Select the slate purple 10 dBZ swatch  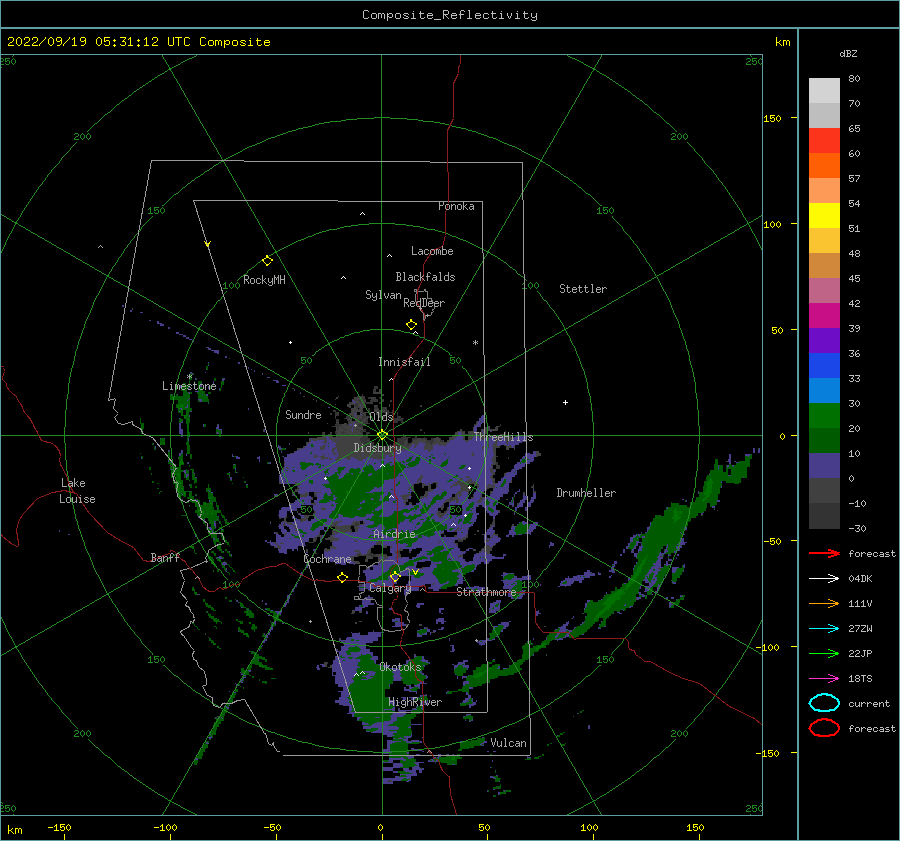coord(824,466)
